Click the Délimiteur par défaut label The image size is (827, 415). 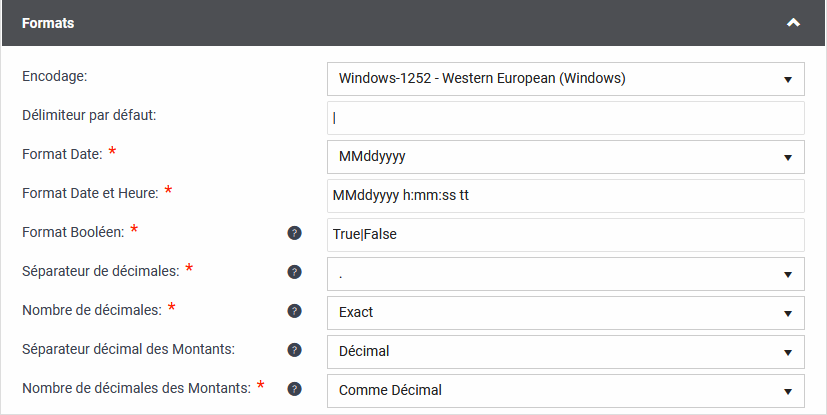point(89,115)
